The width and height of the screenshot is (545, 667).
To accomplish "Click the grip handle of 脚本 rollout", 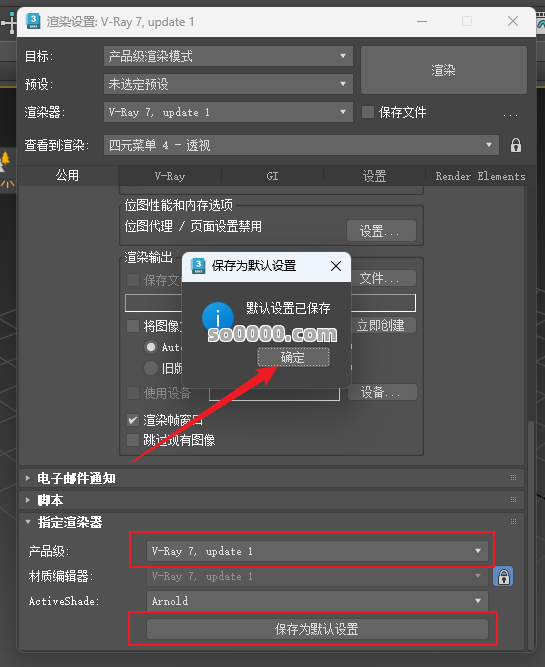I will (x=514, y=499).
